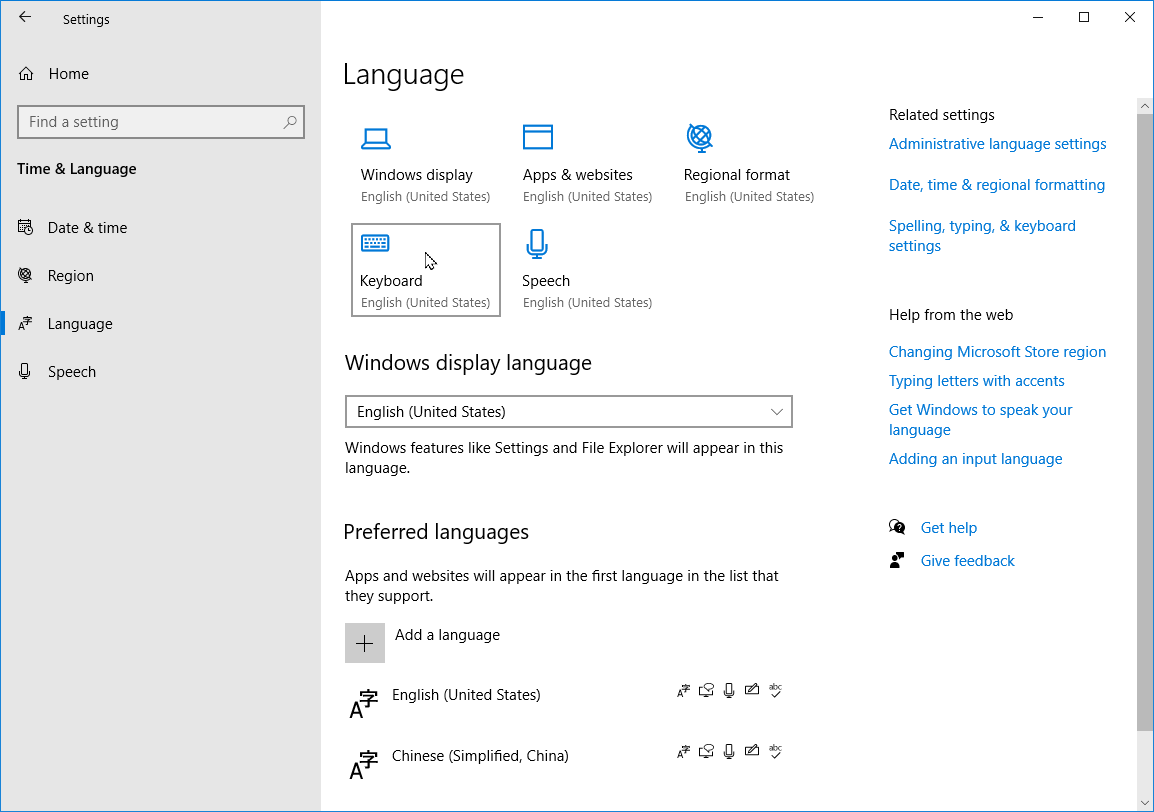Click the Apps & websites window icon
The width and height of the screenshot is (1154, 812).
tap(538, 137)
